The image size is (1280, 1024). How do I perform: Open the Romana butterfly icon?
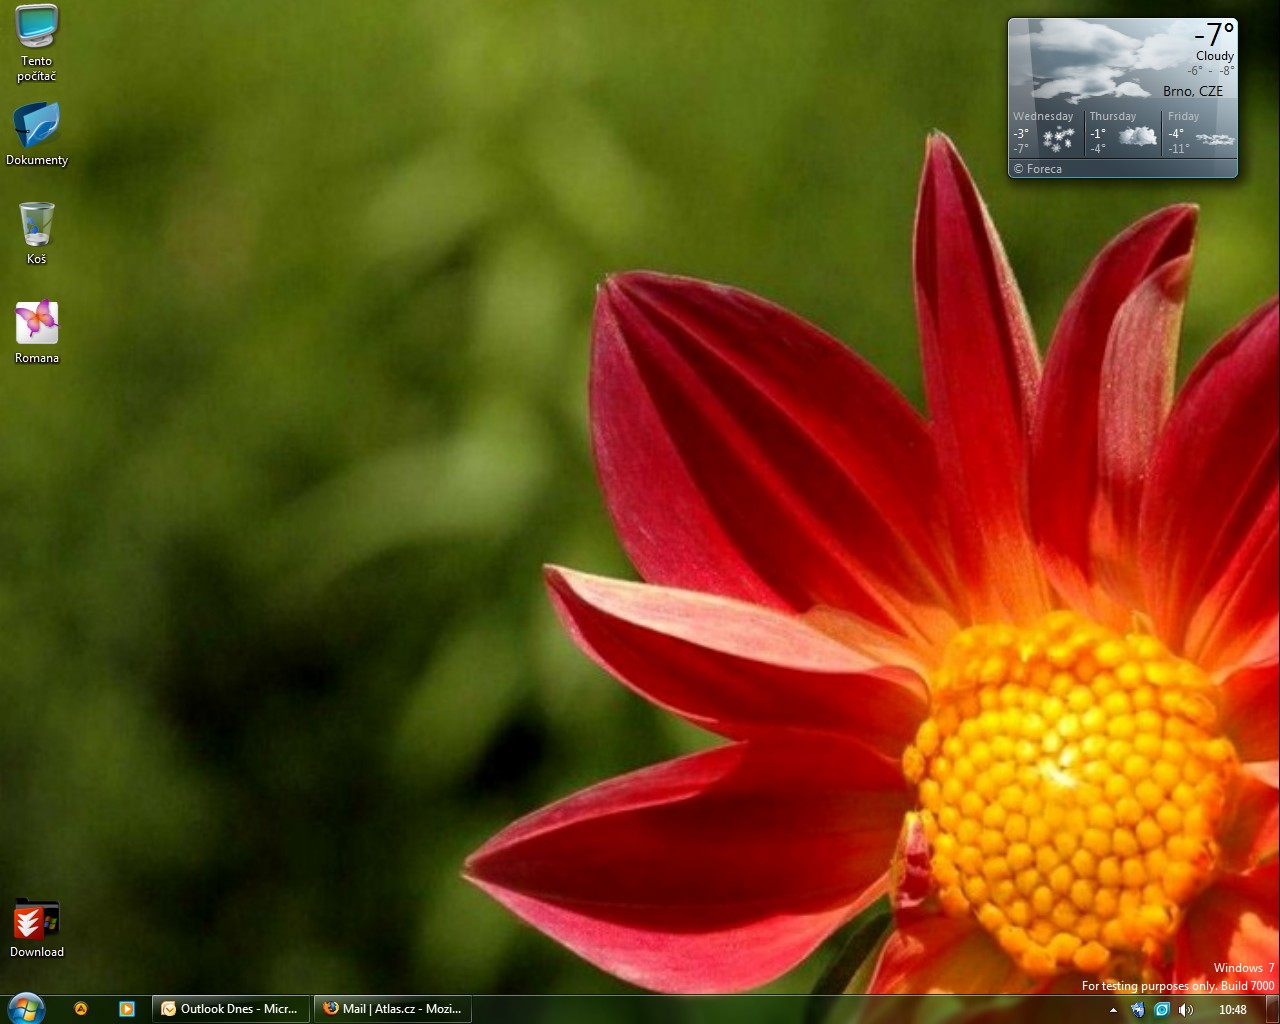(37, 332)
